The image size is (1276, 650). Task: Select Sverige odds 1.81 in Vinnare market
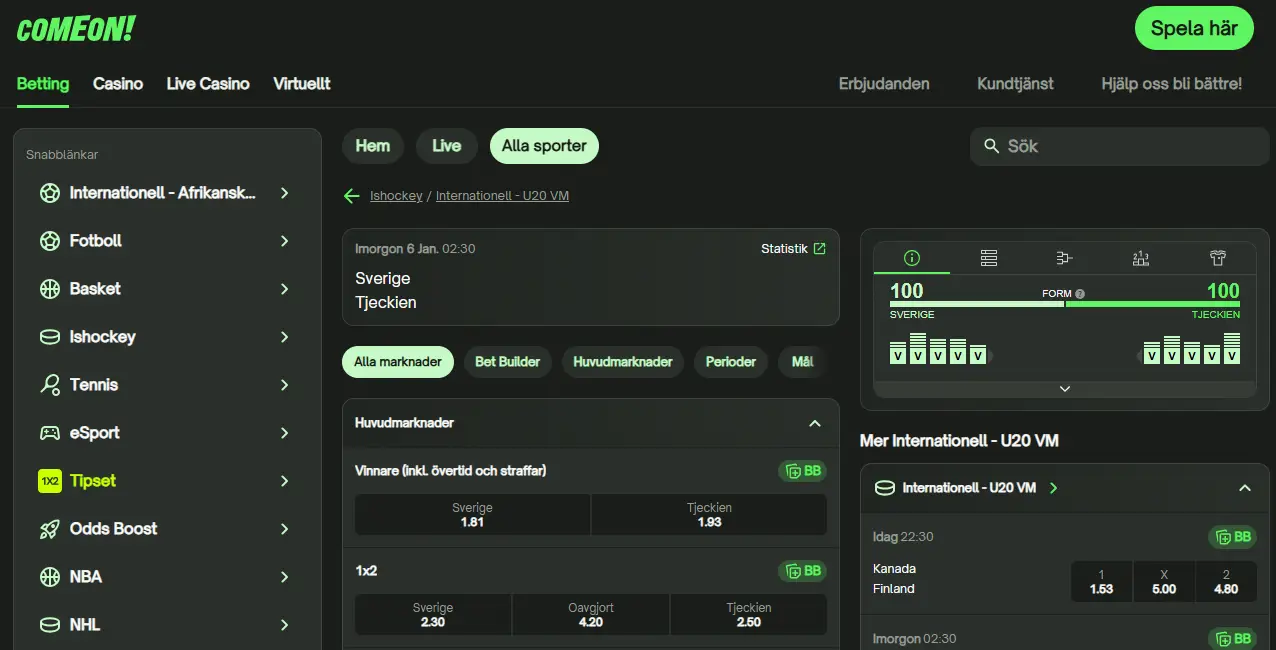click(472, 515)
